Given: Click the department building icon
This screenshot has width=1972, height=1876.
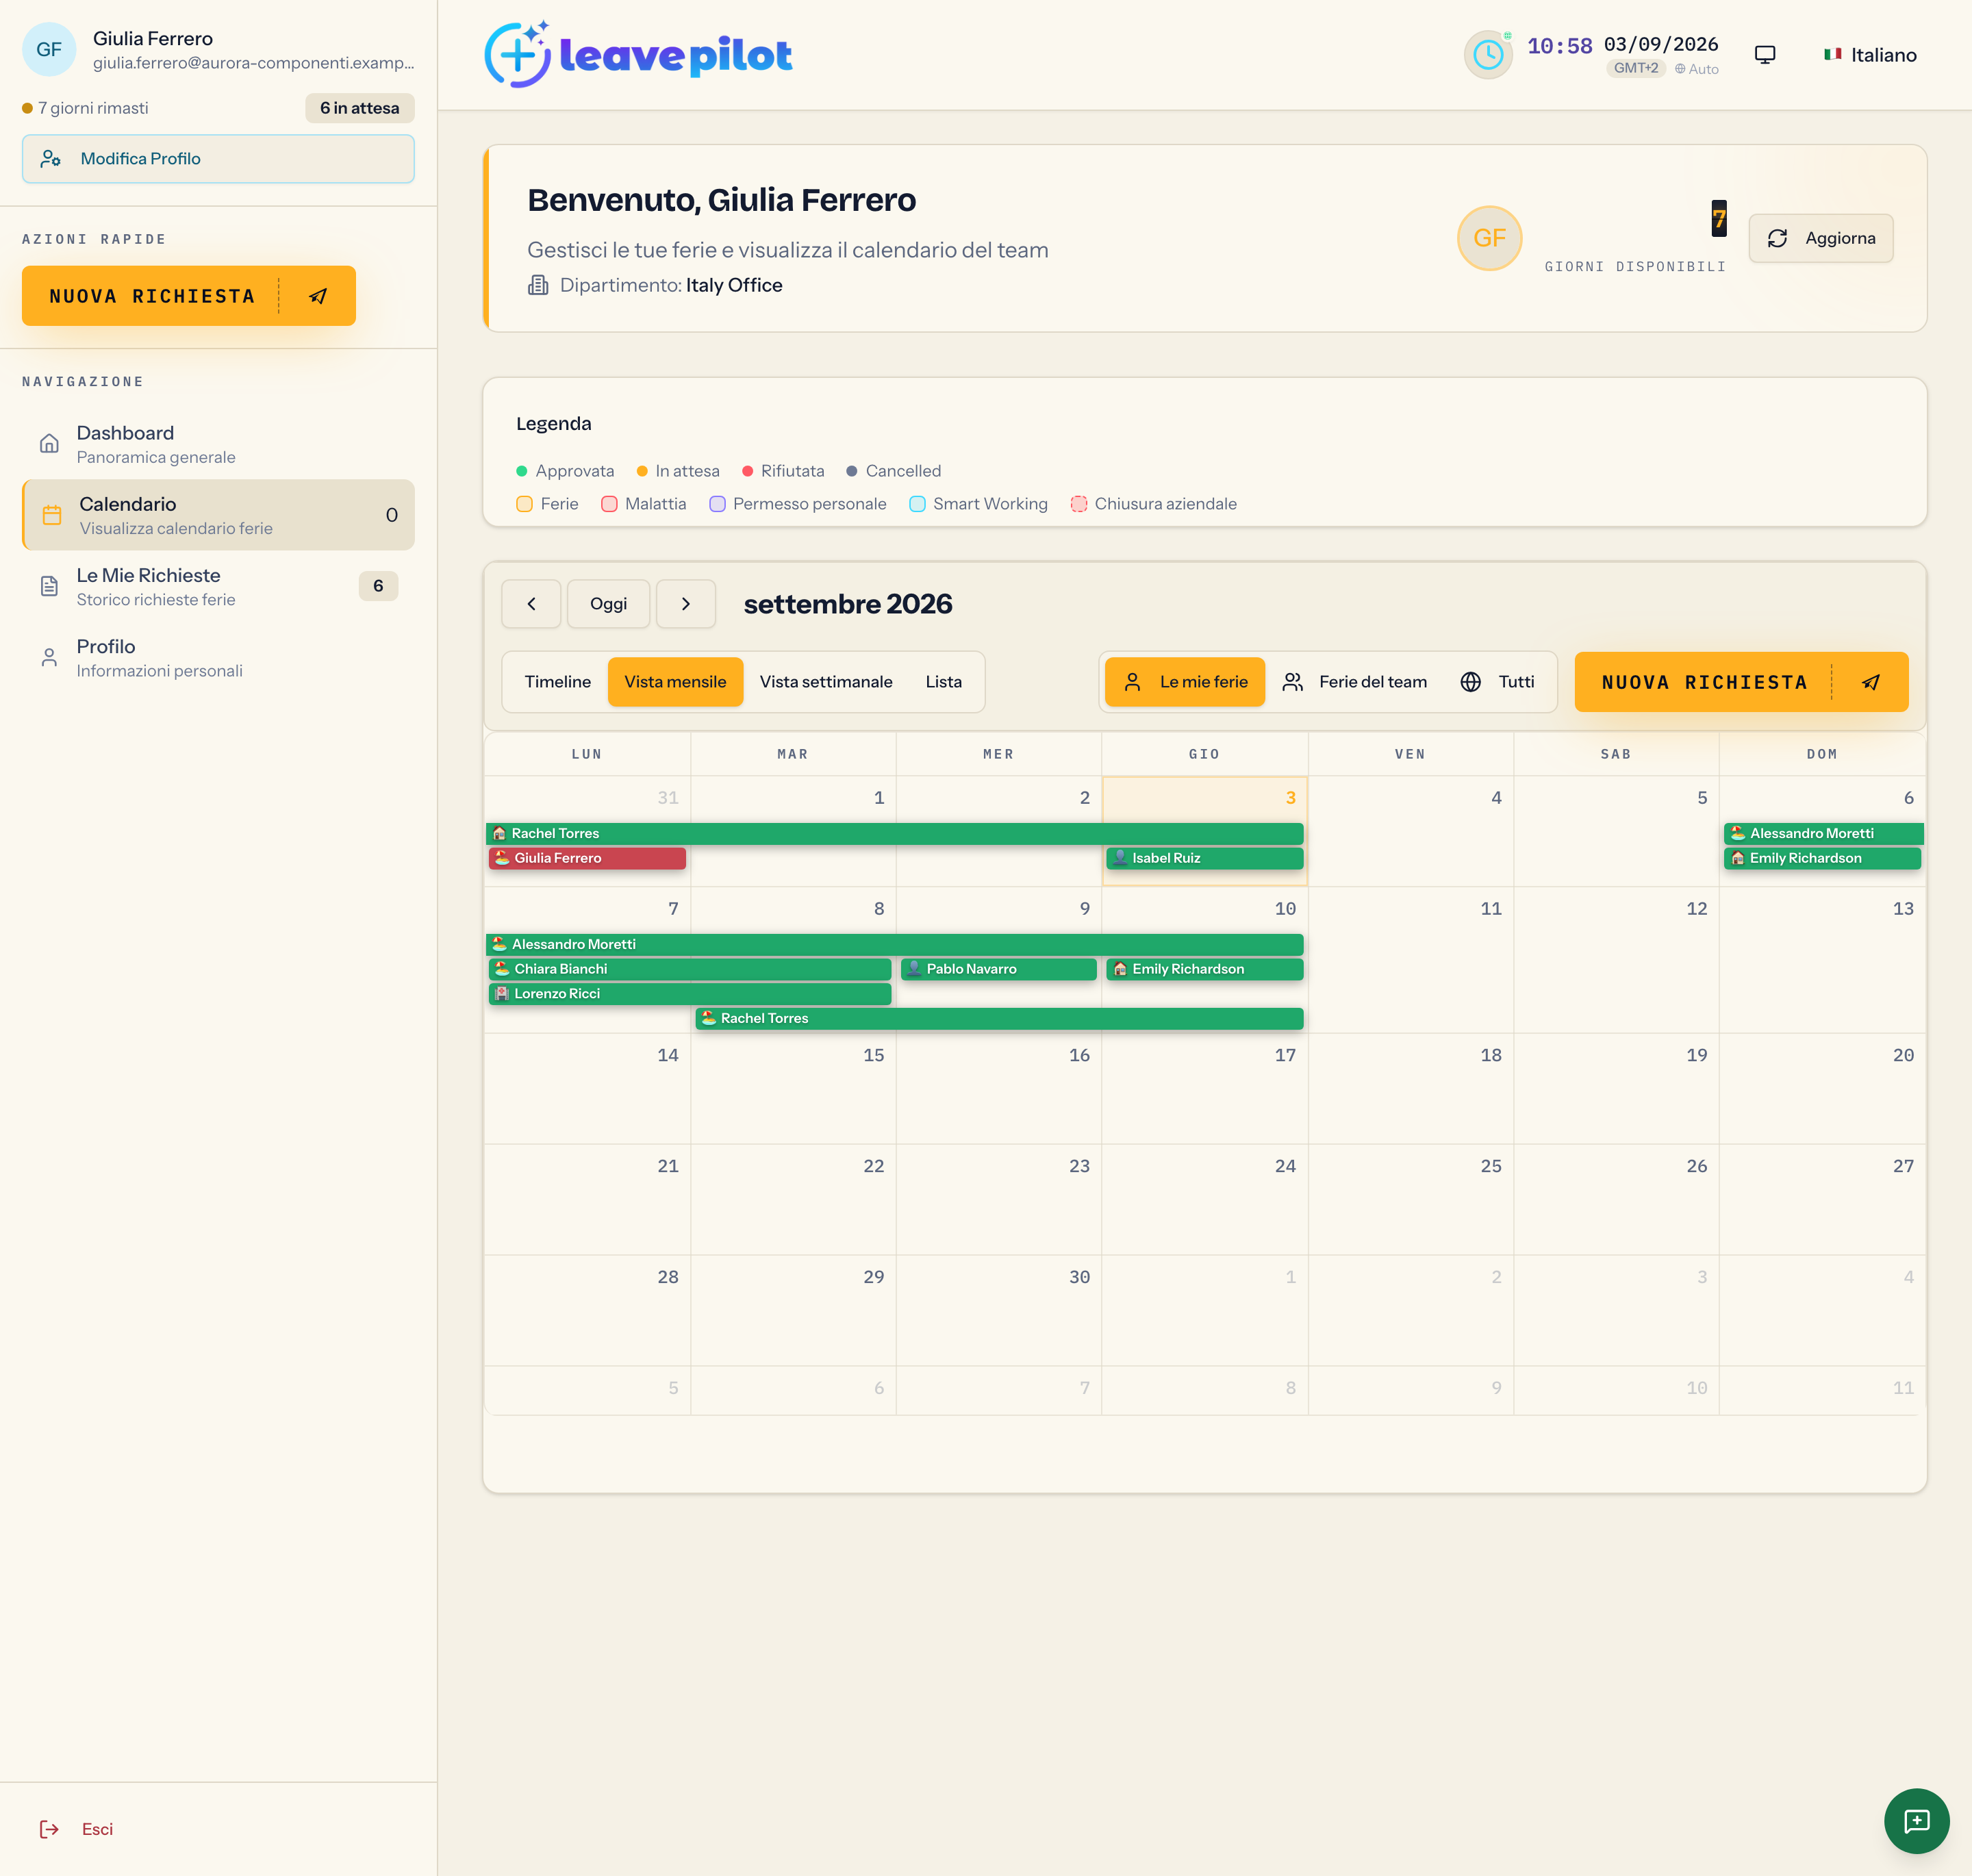Looking at the screenshot, I should [538, 285].
